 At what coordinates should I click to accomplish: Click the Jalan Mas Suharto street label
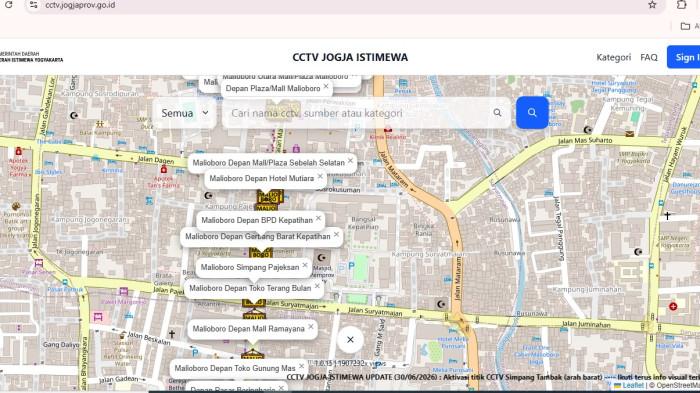coord(585,140)
